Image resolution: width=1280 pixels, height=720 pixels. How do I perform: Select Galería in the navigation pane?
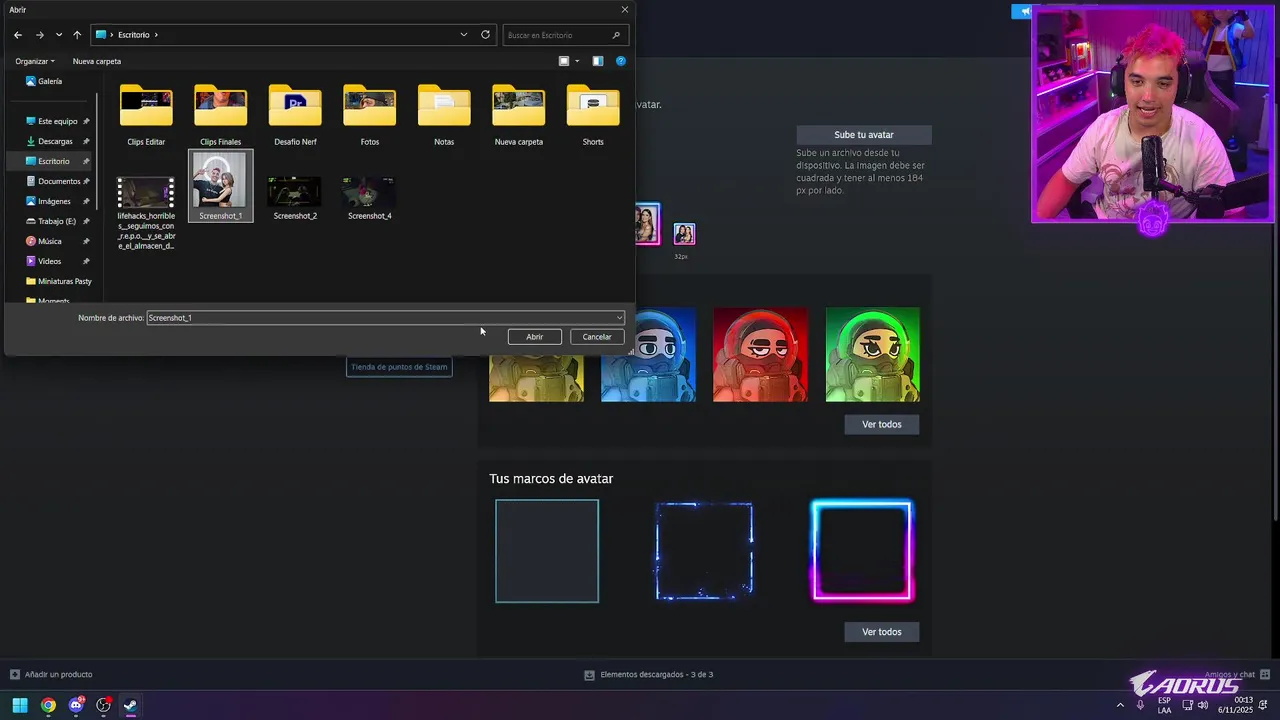44,81
